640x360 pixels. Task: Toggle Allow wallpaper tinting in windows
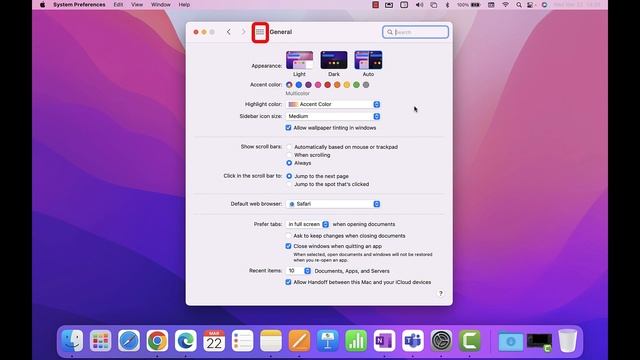point(288,128)
